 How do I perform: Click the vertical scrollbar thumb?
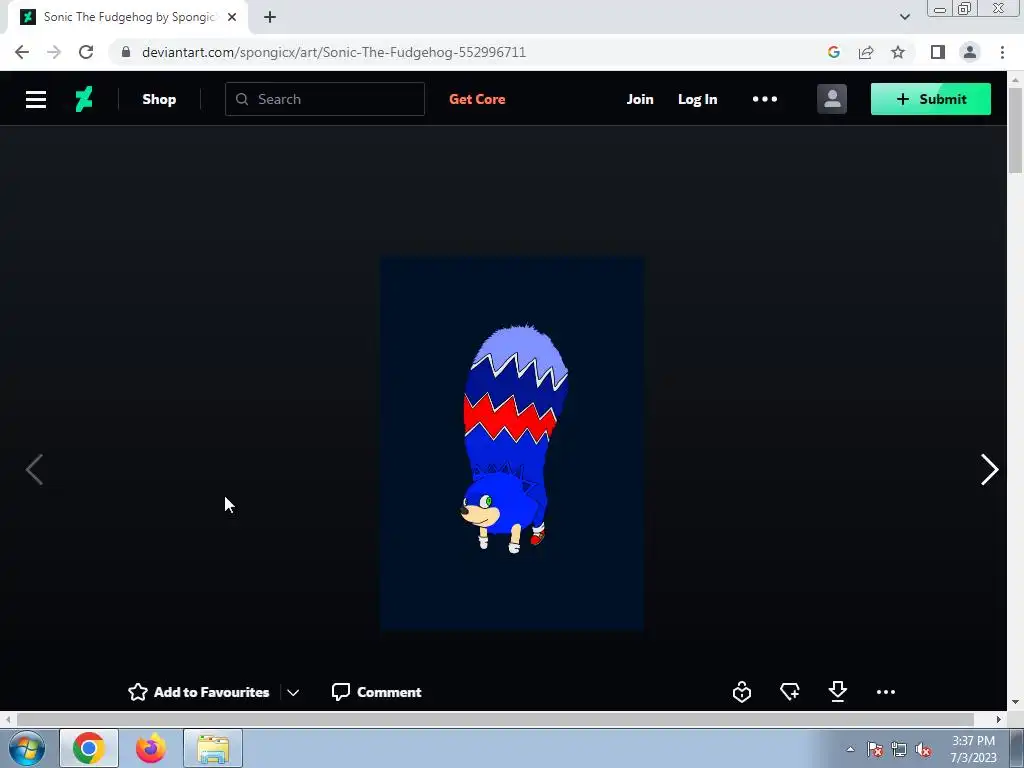1016,131
